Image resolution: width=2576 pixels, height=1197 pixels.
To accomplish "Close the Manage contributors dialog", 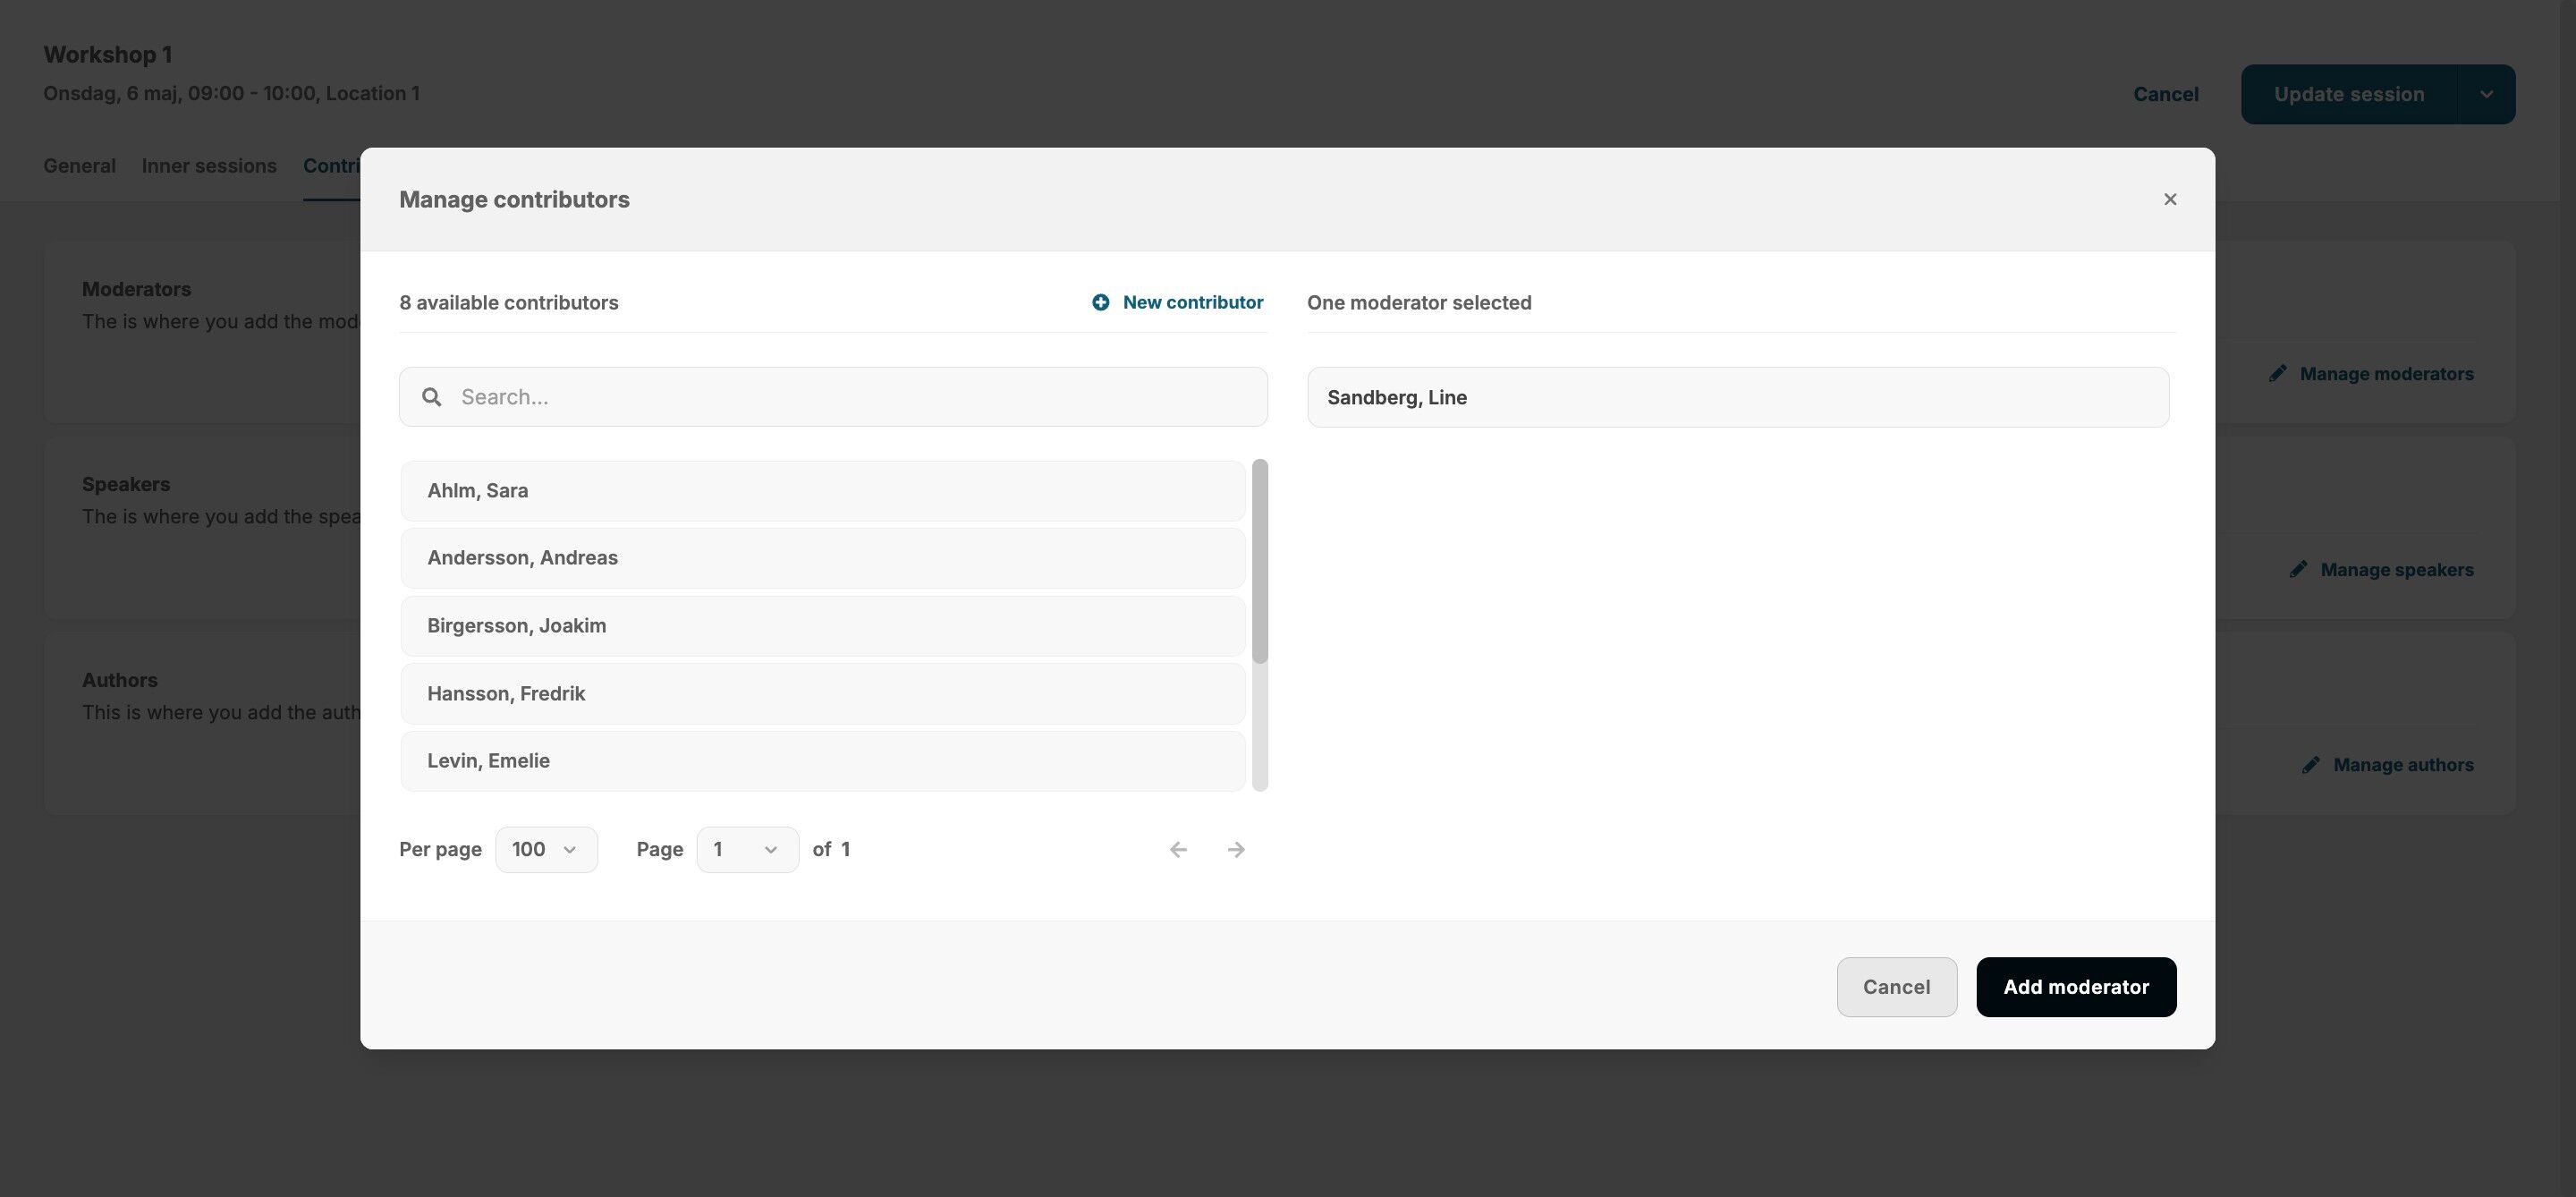I will [2169, 199].
